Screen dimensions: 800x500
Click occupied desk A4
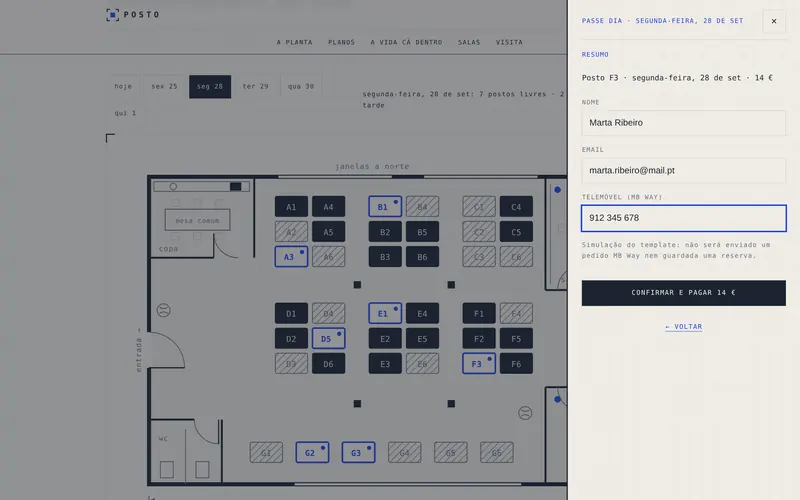[328, 207]
